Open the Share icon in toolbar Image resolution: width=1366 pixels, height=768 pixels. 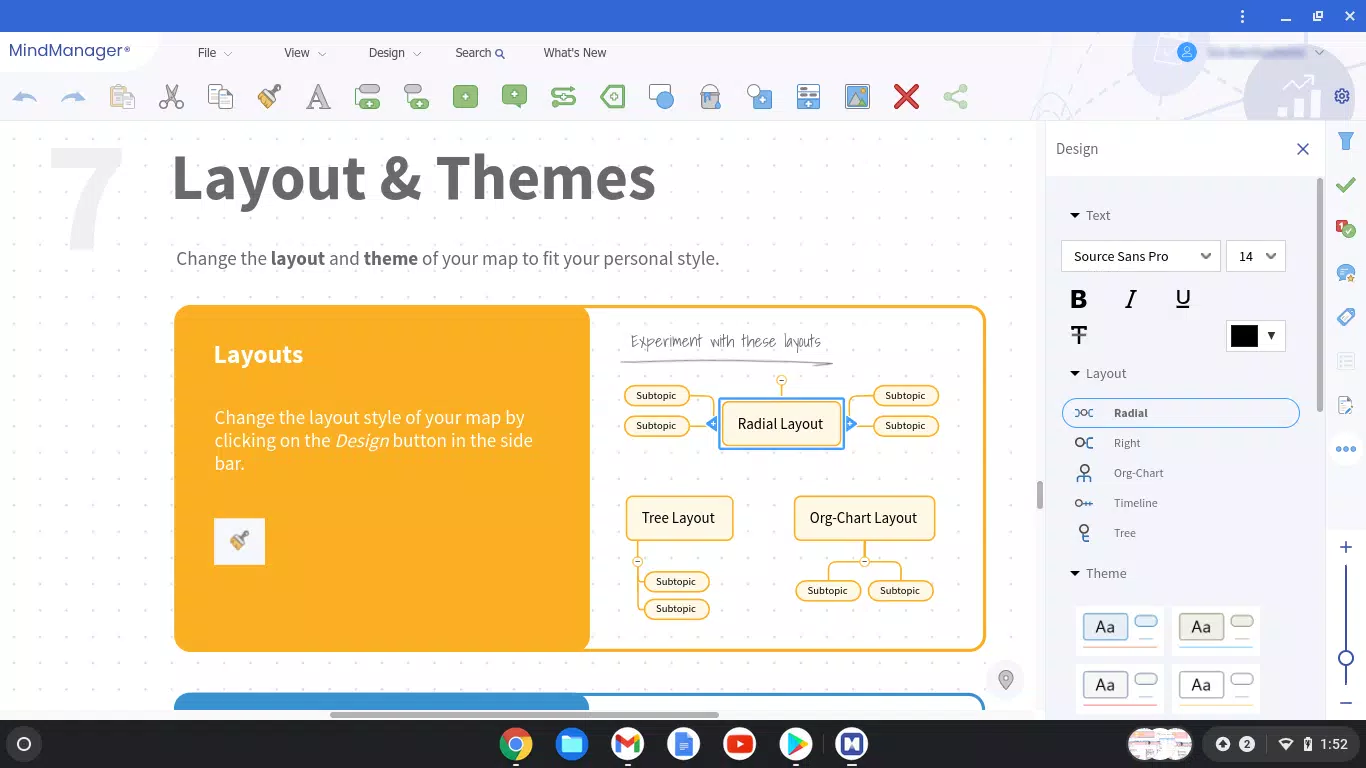(x=955, y=97)
